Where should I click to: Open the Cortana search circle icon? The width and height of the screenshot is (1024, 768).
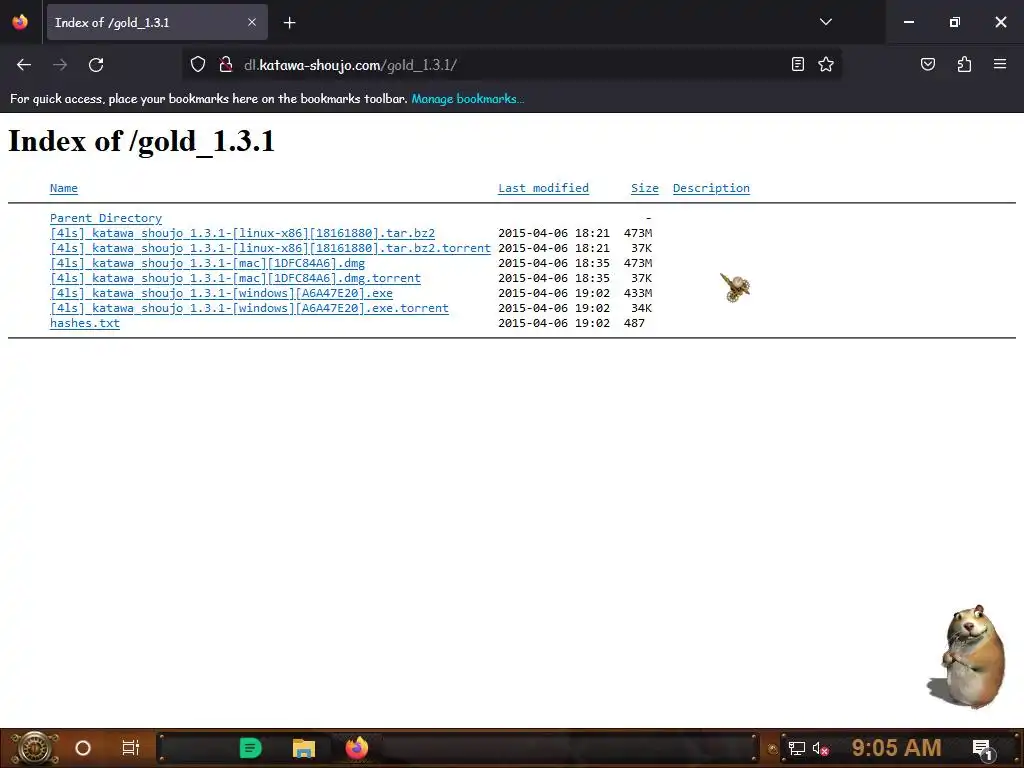point(83,748)
